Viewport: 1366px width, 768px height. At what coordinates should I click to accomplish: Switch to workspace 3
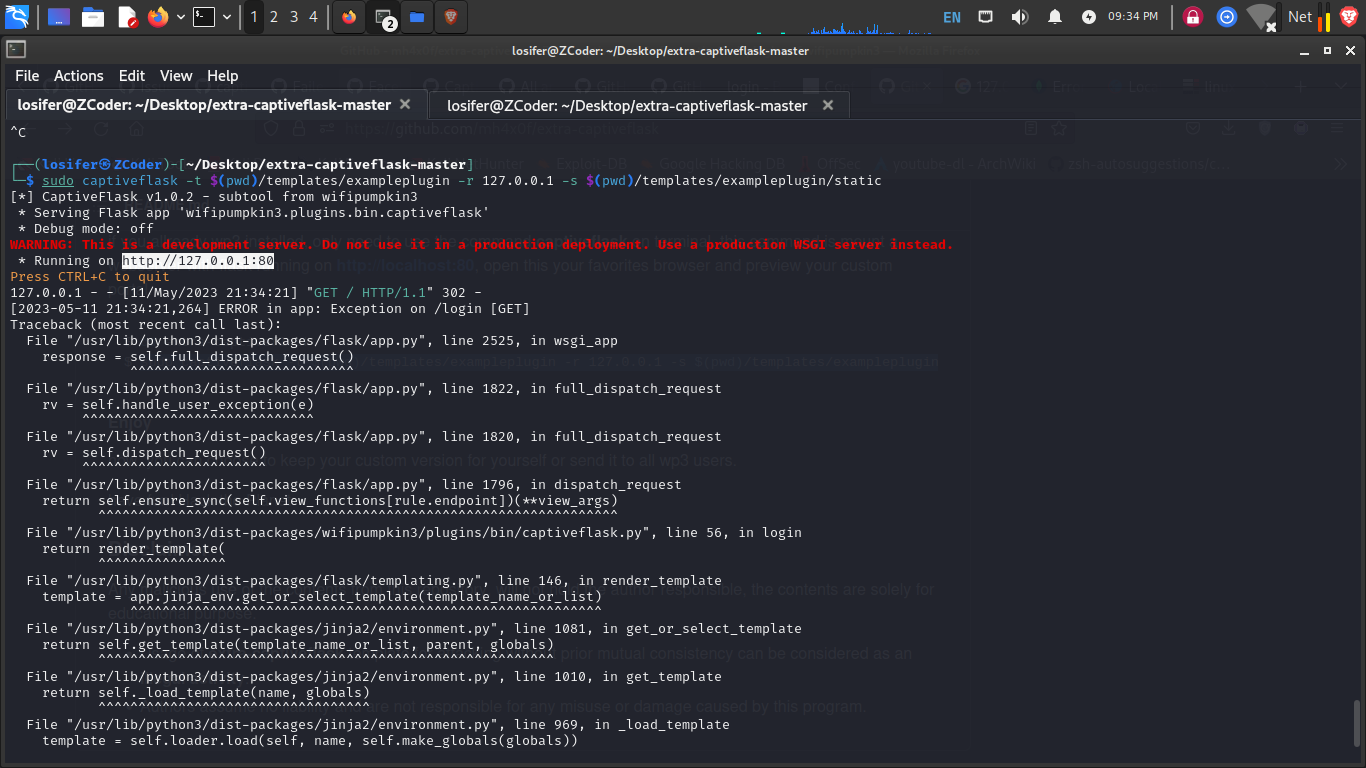tap(293, 17)
